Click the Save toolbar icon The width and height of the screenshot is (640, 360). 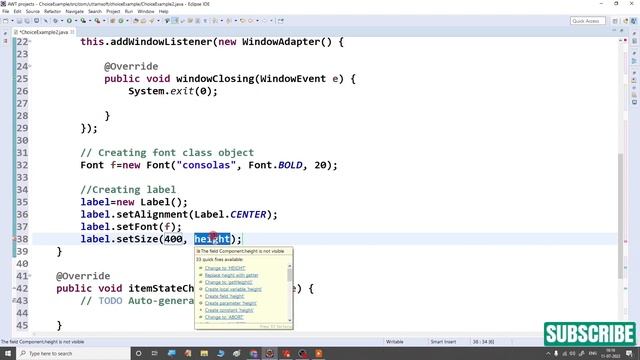(19, 20)
